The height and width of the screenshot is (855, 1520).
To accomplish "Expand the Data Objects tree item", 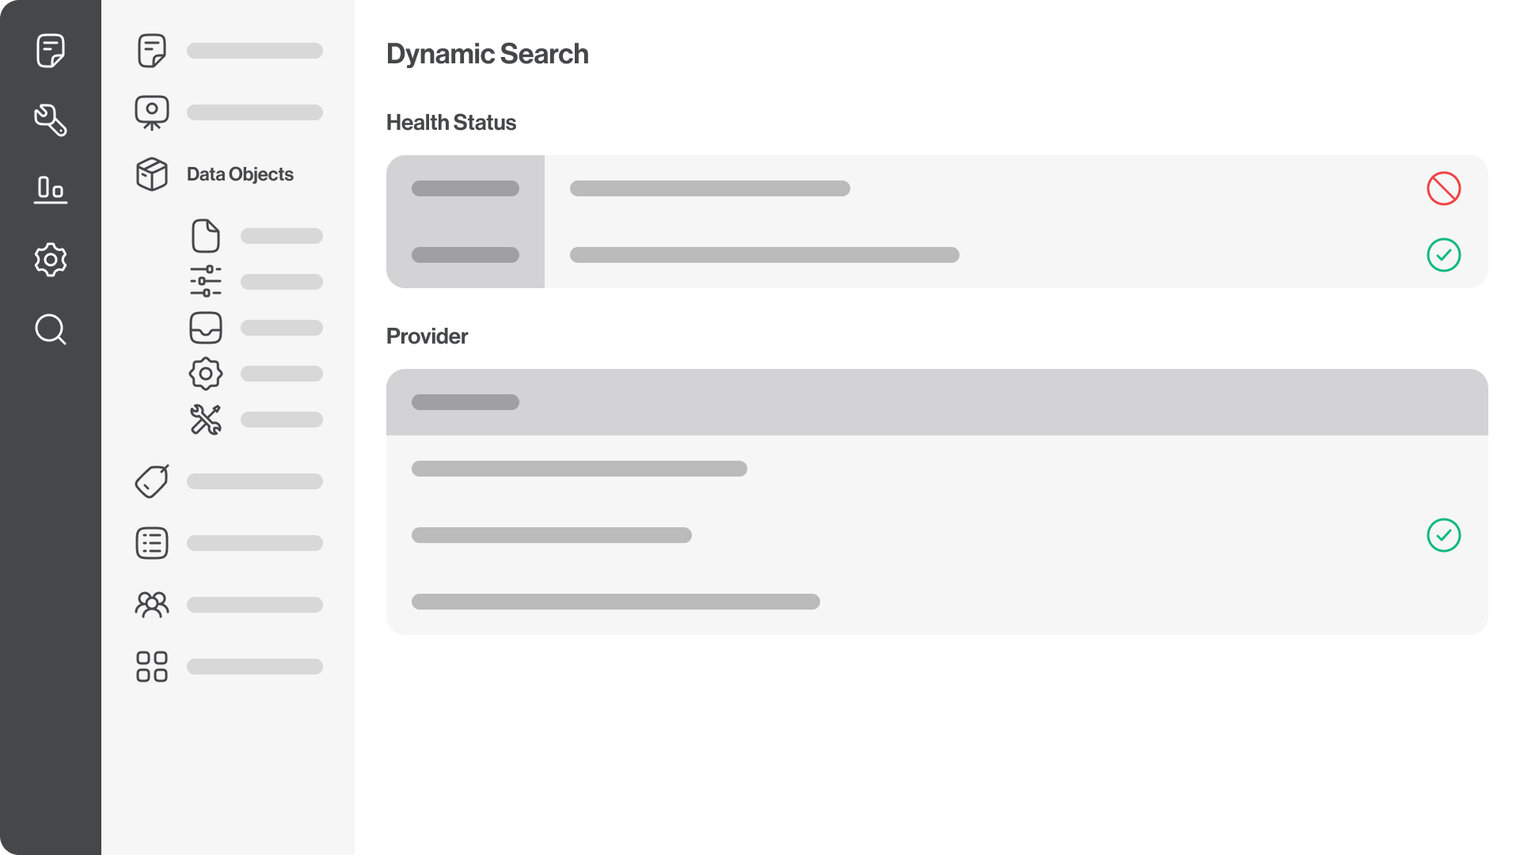I will coord(240,174).
